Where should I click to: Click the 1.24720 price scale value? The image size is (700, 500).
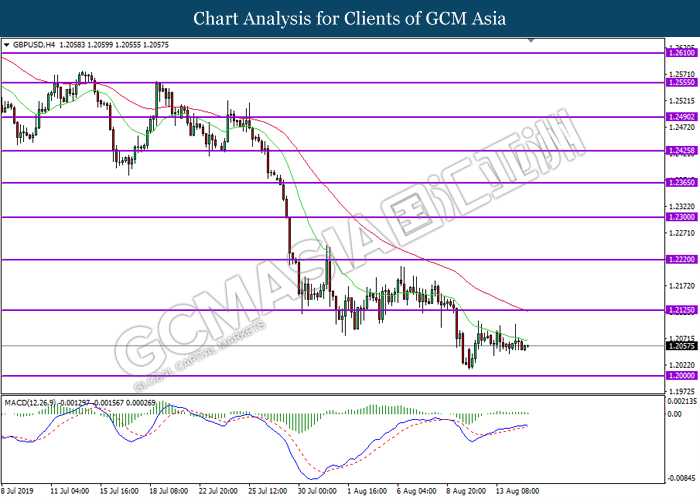coord(682,128)
